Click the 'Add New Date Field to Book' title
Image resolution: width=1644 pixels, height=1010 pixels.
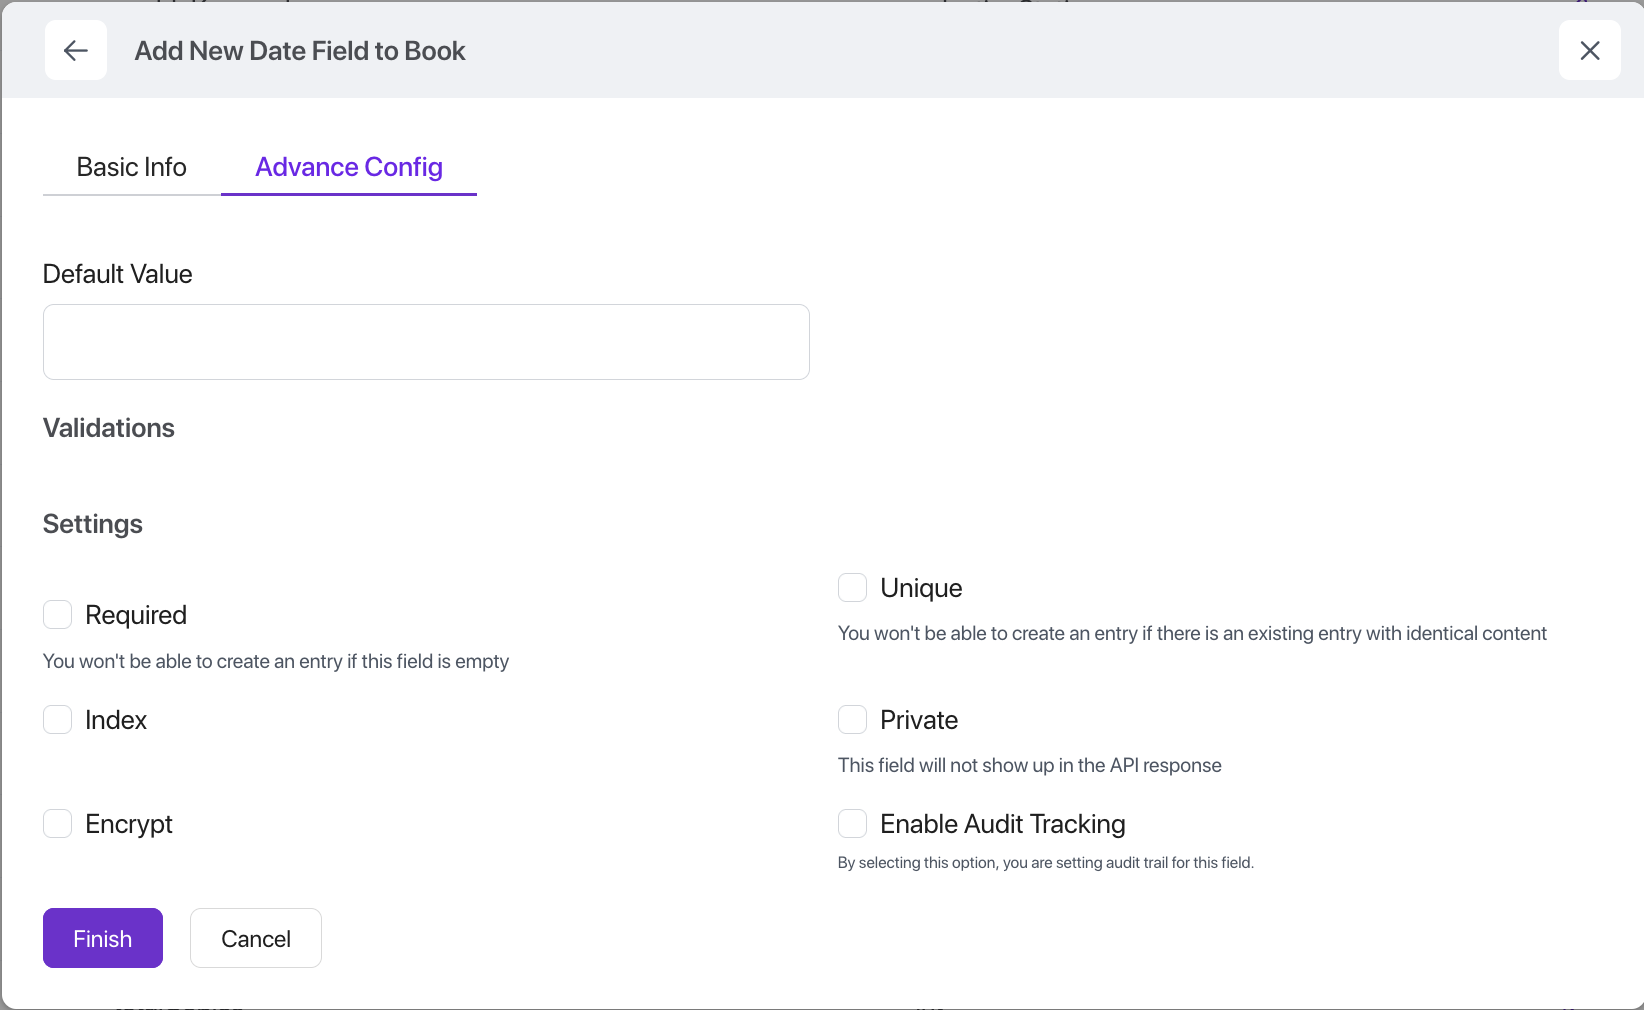point(300,51)
